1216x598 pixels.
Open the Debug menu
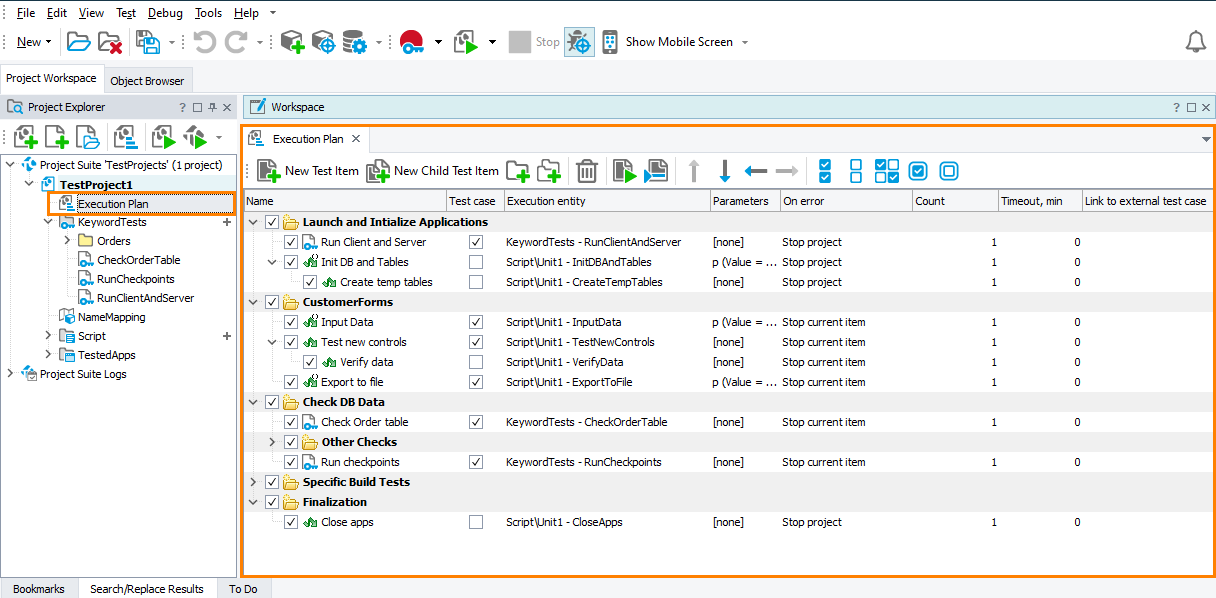tap(164, 12)
